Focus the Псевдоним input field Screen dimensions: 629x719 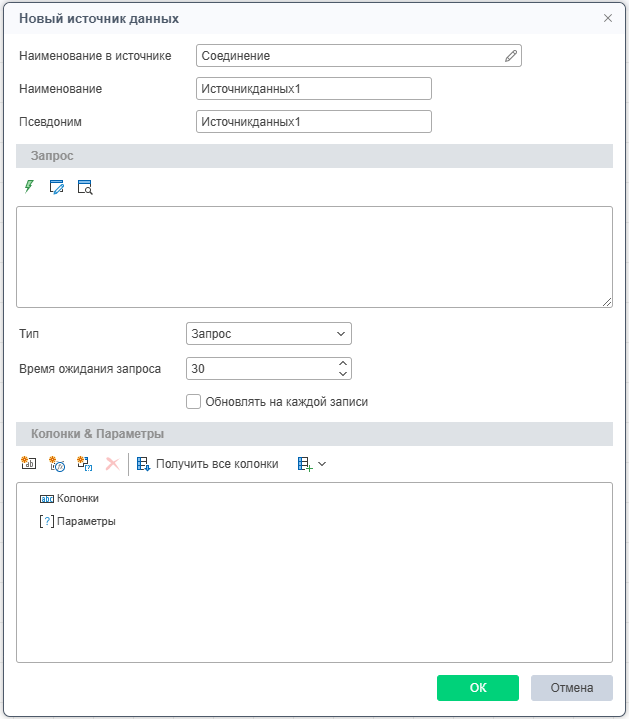(x=314, y=122)
